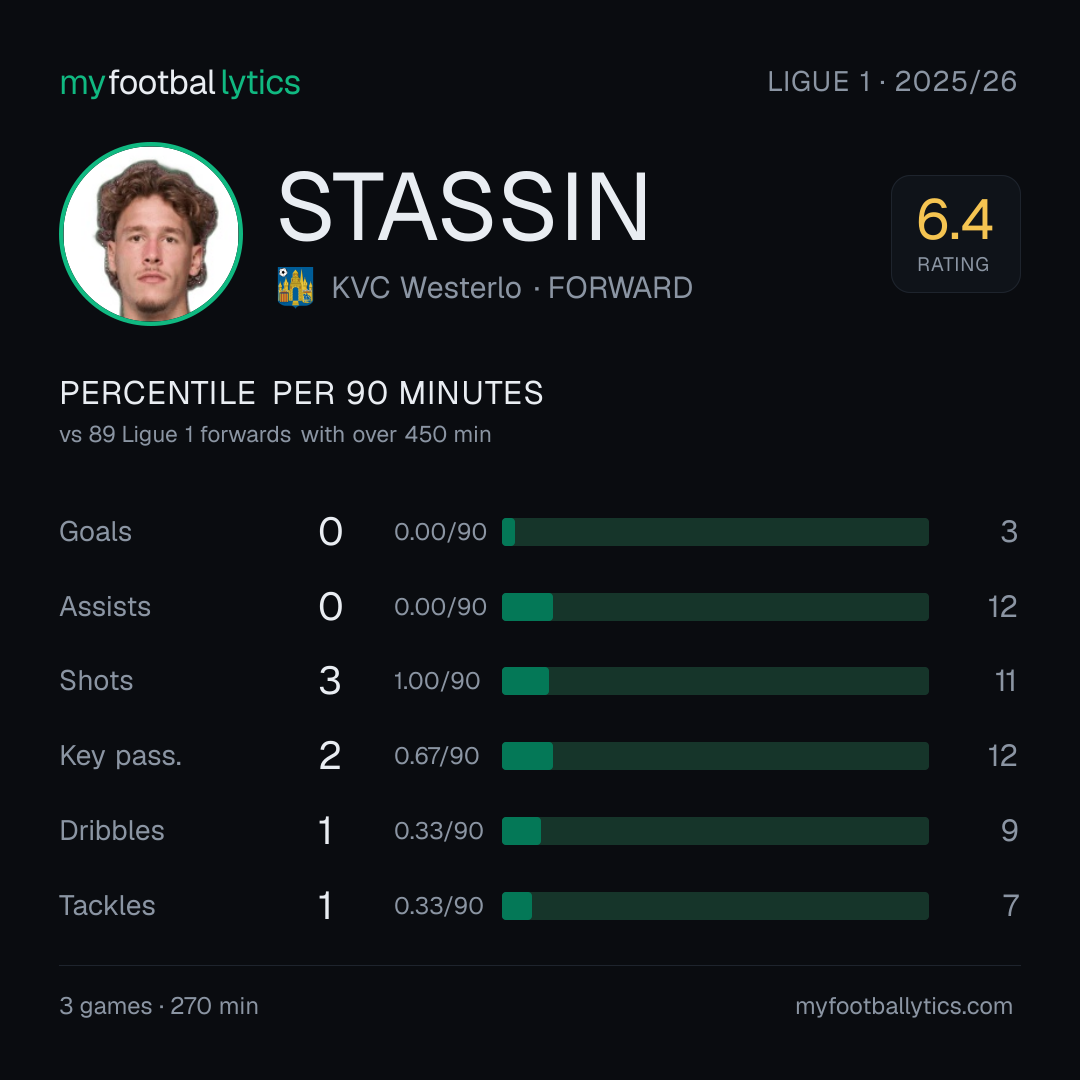The width and height of the screenshot is (1080, 1080).
Task: Click the Assists percentile bar
Action: (715, 607)
